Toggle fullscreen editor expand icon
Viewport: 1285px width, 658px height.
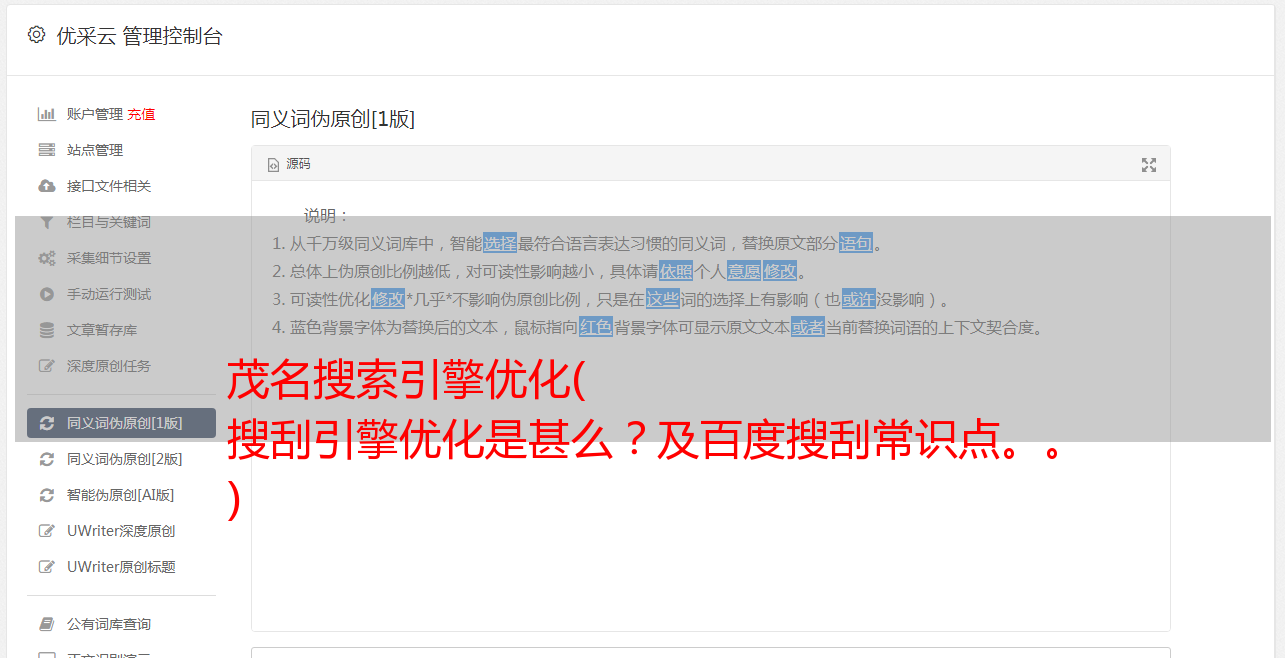[x=1149, y=165]
